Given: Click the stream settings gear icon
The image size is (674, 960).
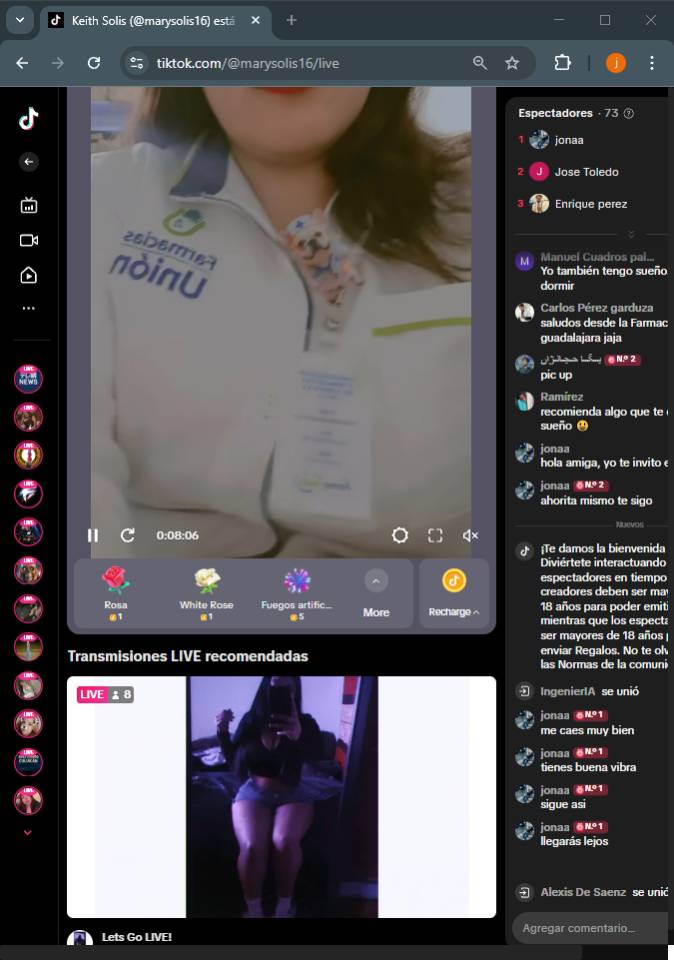Looking at the screenshot, I should (x=400, y=535).
